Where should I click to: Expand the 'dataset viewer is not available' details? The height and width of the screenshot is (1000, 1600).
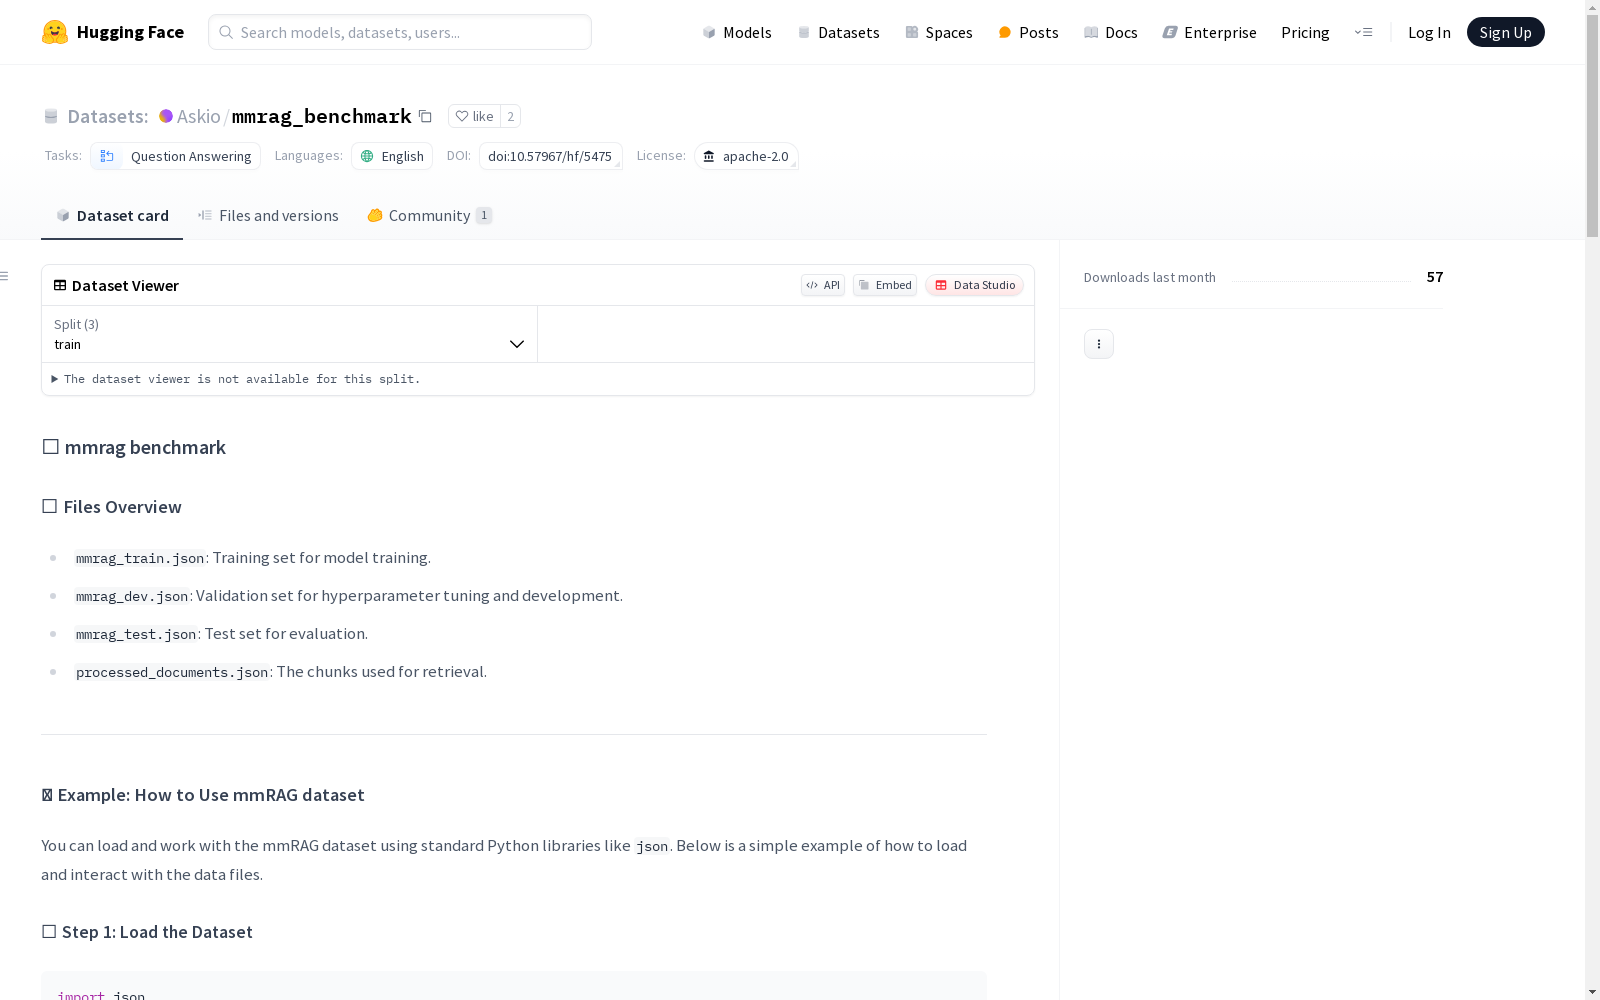coord(236,379)
